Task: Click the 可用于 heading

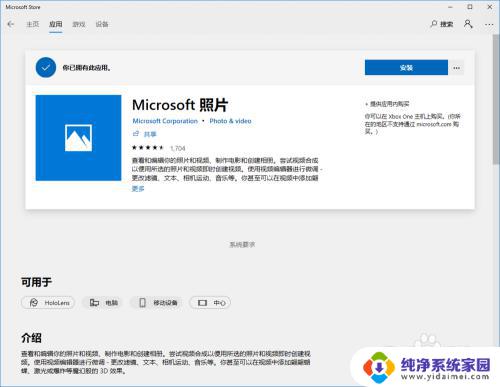Action: point(37,282)
